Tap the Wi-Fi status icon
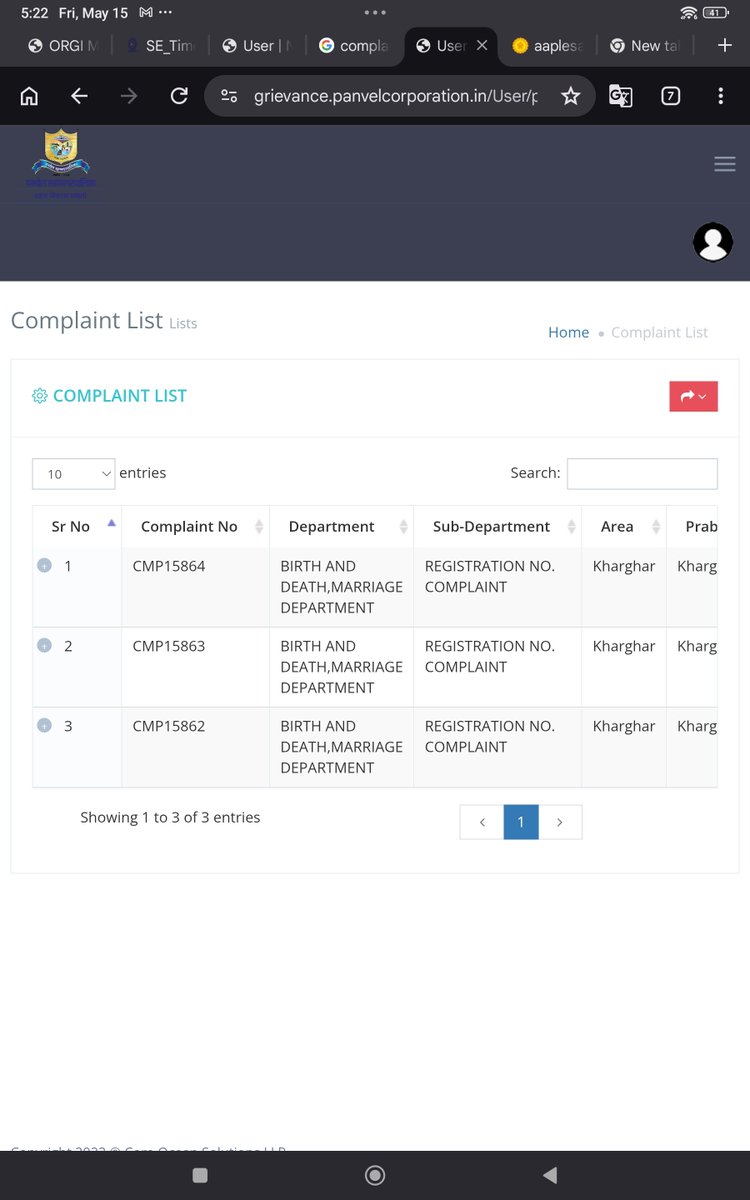The image size is (750, 1200). click(x=688, y=13)
